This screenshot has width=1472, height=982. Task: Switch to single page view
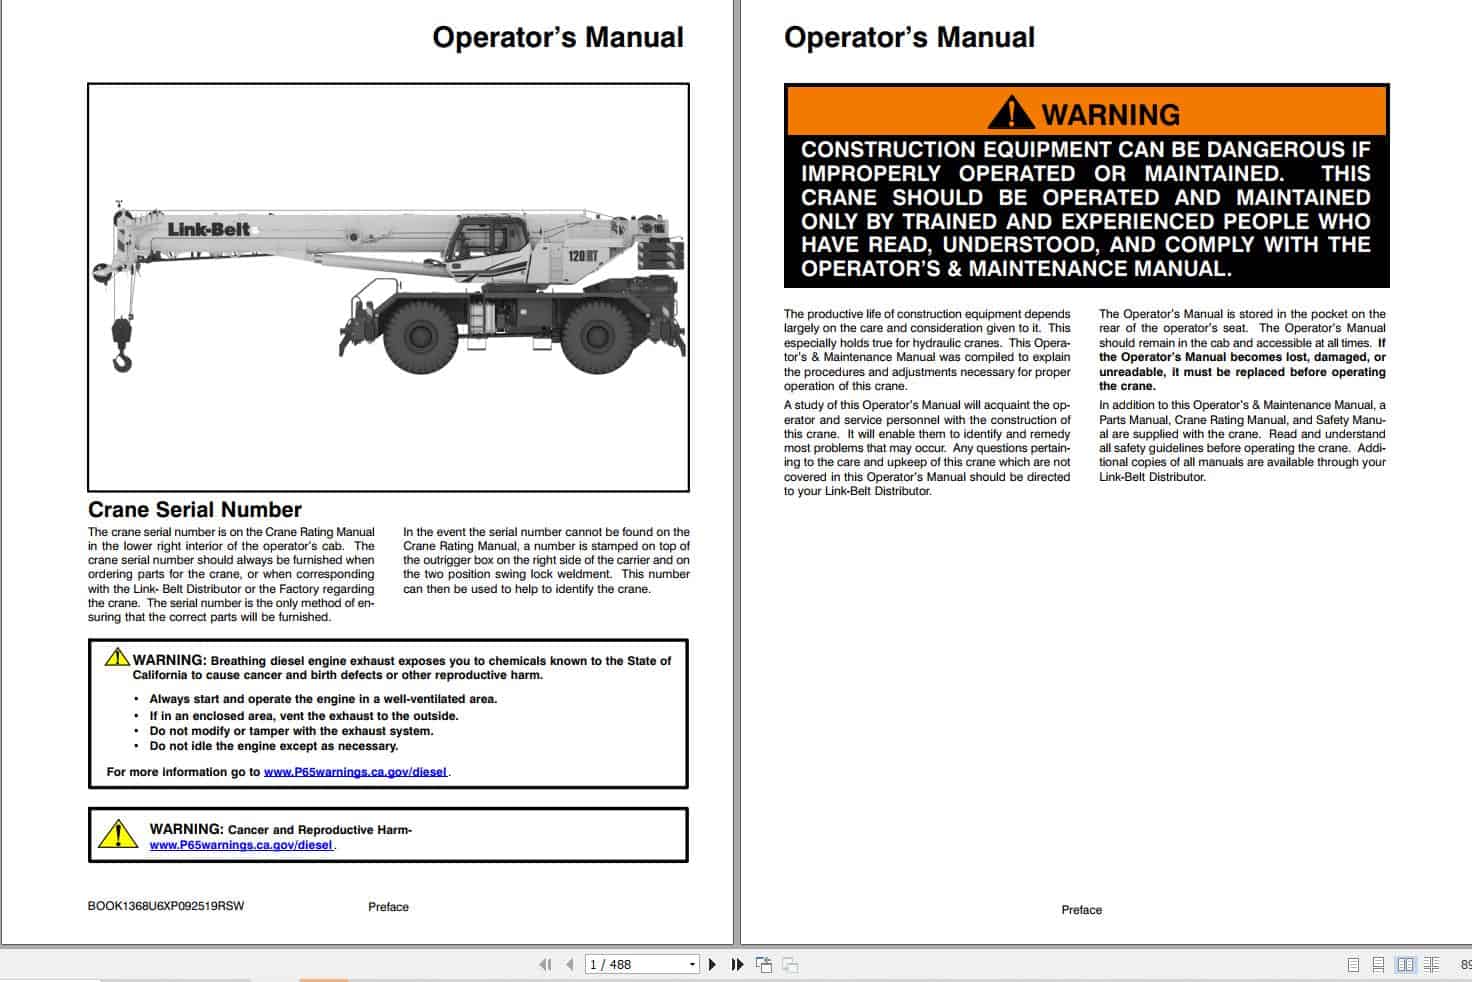(x=1353, y=964)
